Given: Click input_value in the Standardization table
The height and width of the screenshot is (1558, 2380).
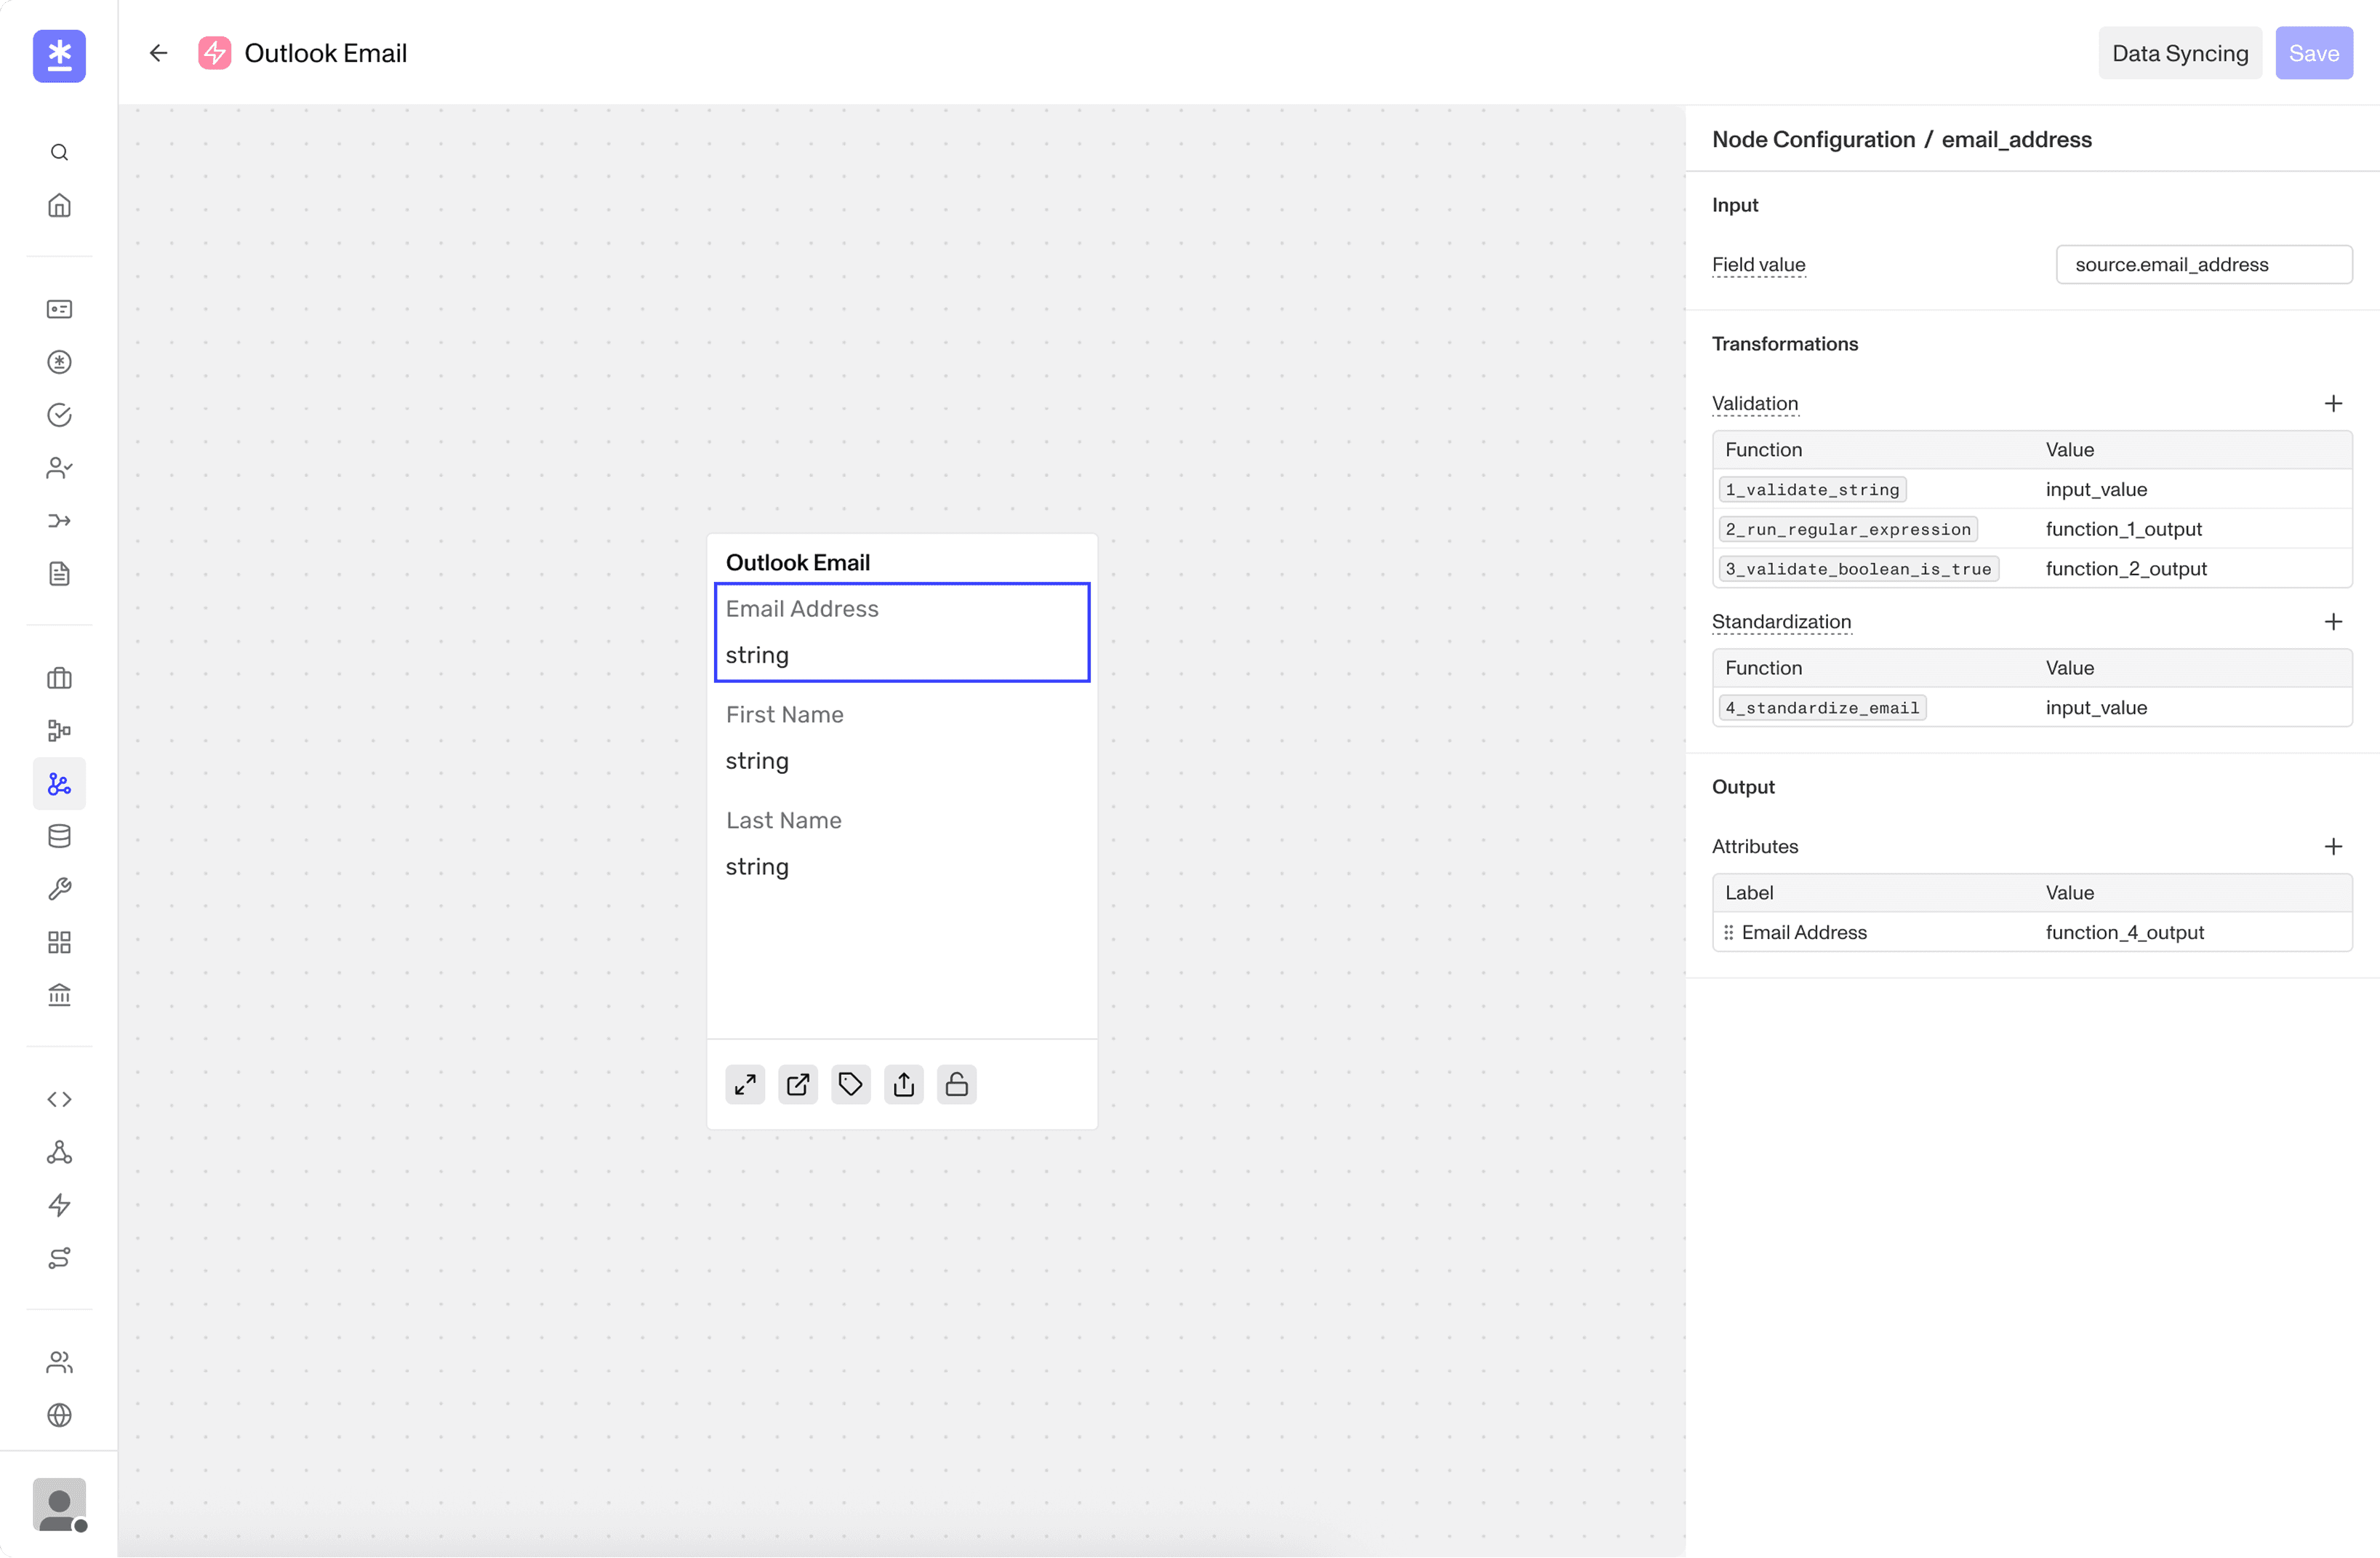Looking at the screenshot, I should click(2096, 707).
